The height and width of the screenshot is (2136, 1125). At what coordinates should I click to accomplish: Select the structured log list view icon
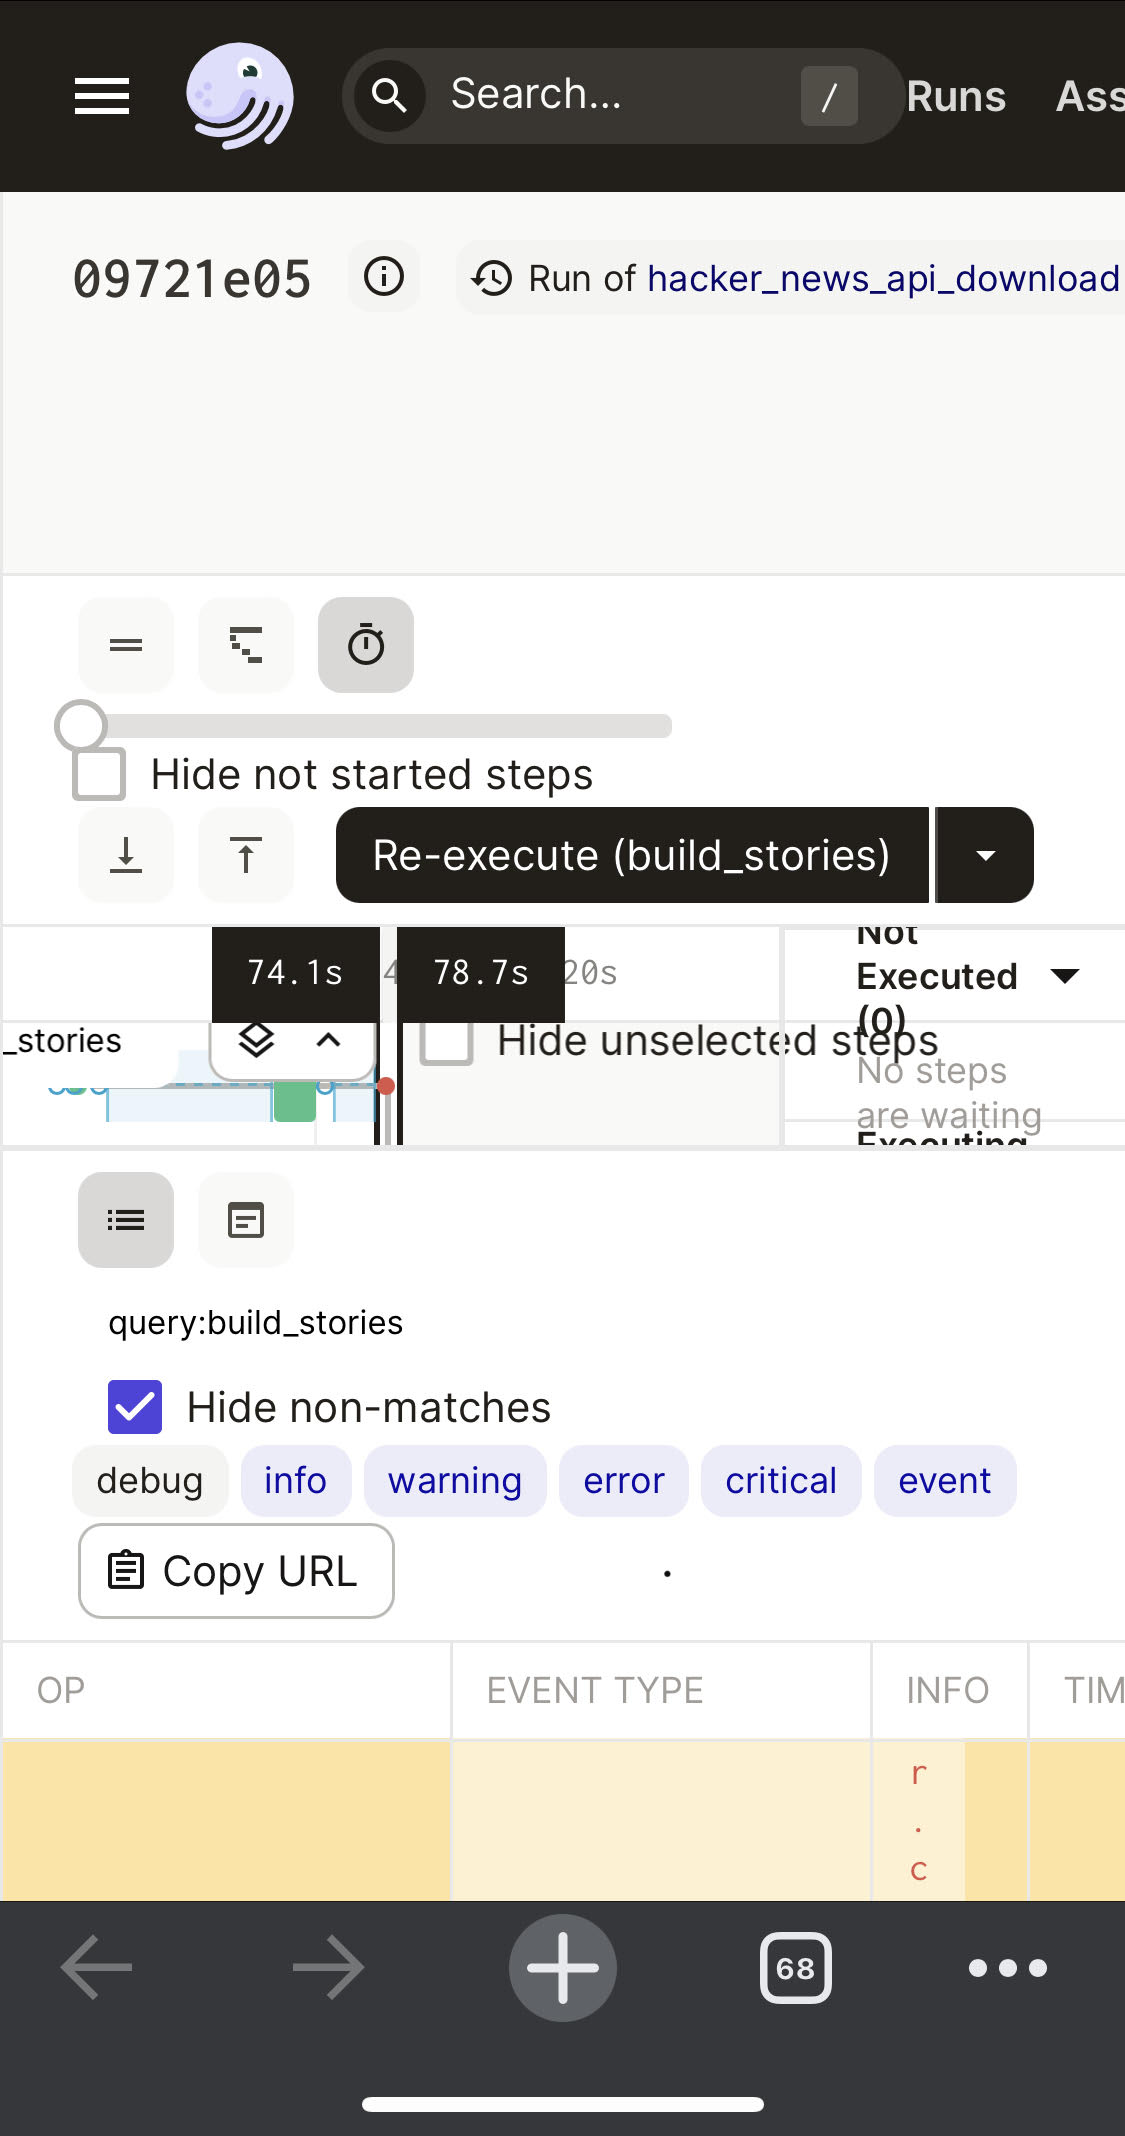point(125,1220)
